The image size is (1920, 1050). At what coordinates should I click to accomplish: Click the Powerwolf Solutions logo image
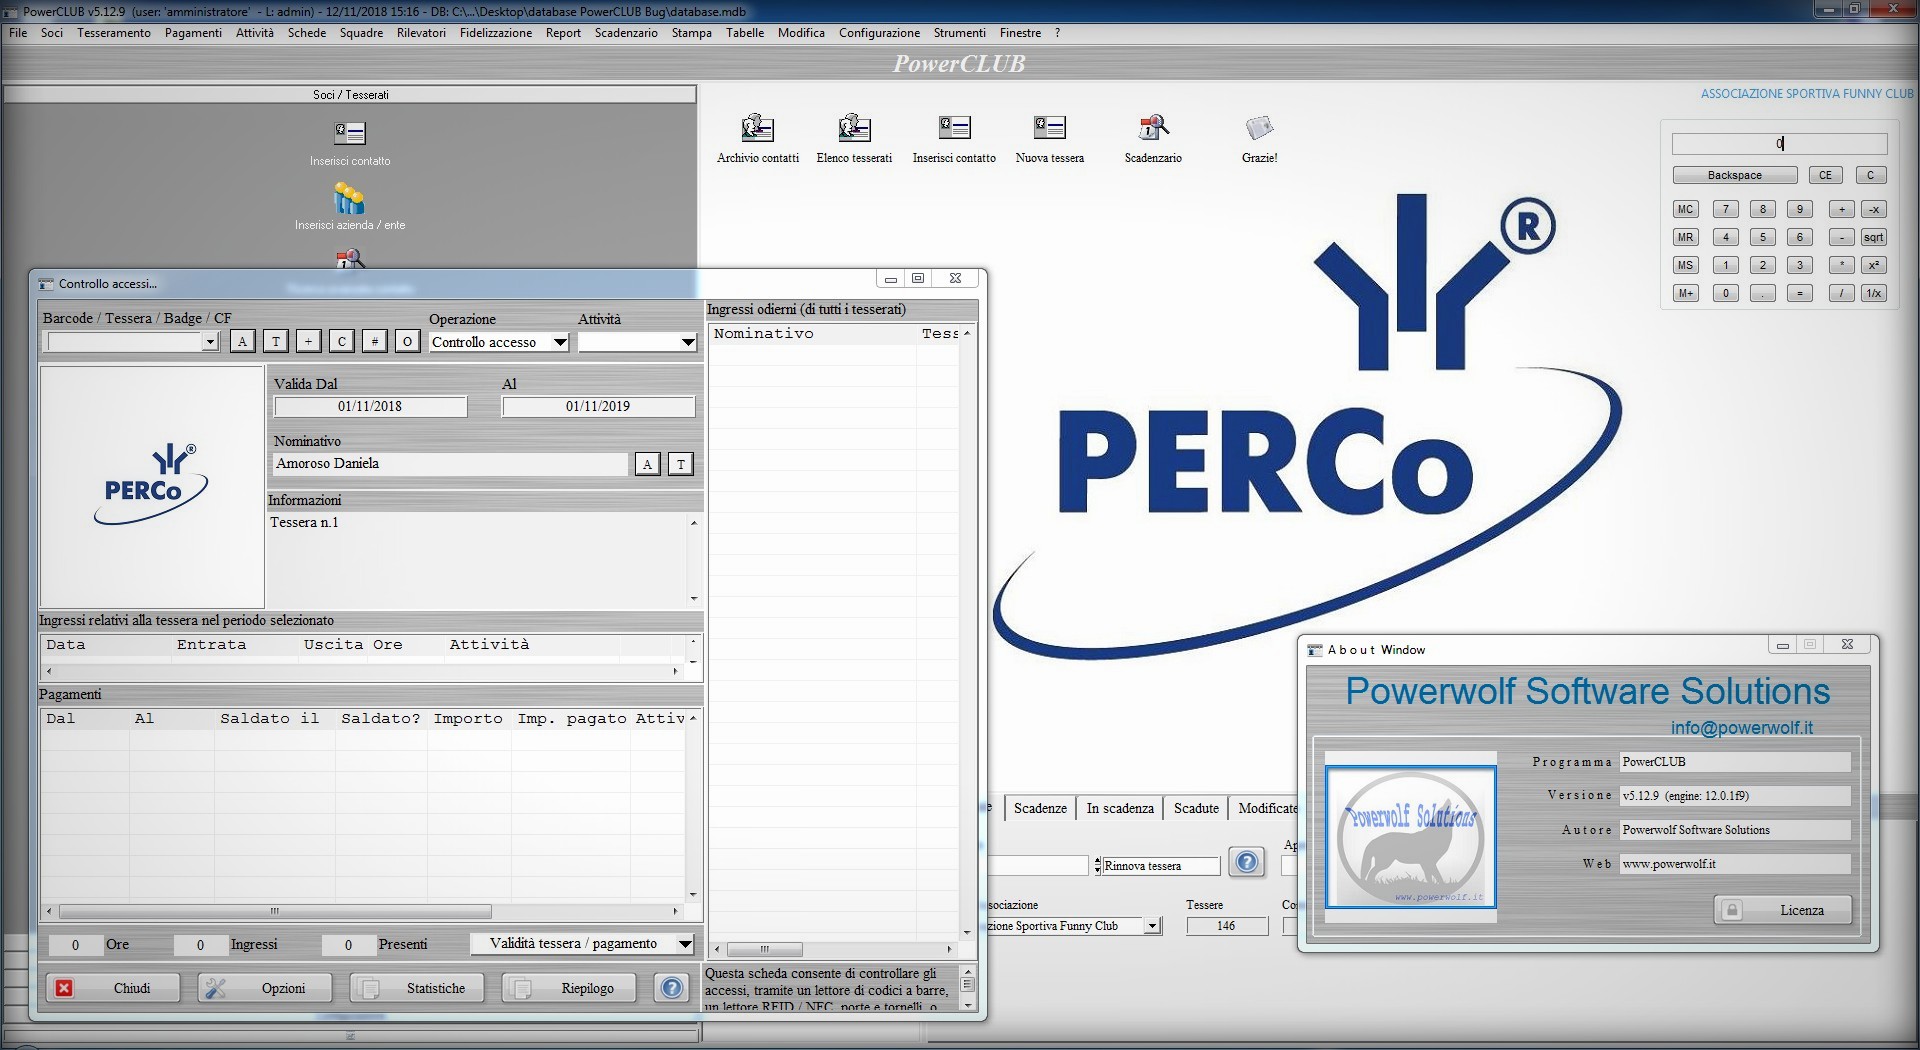tap(1410, 837)
